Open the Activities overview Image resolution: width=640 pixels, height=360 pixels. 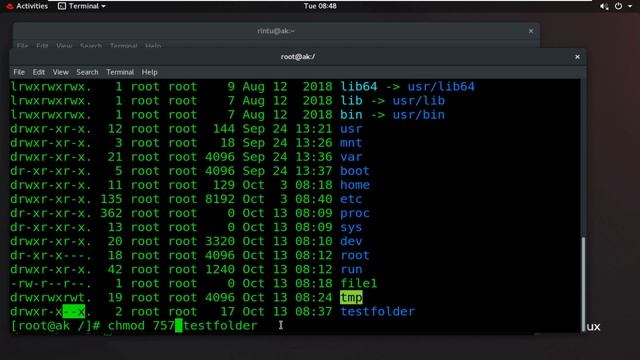click(x=27, y=6)
